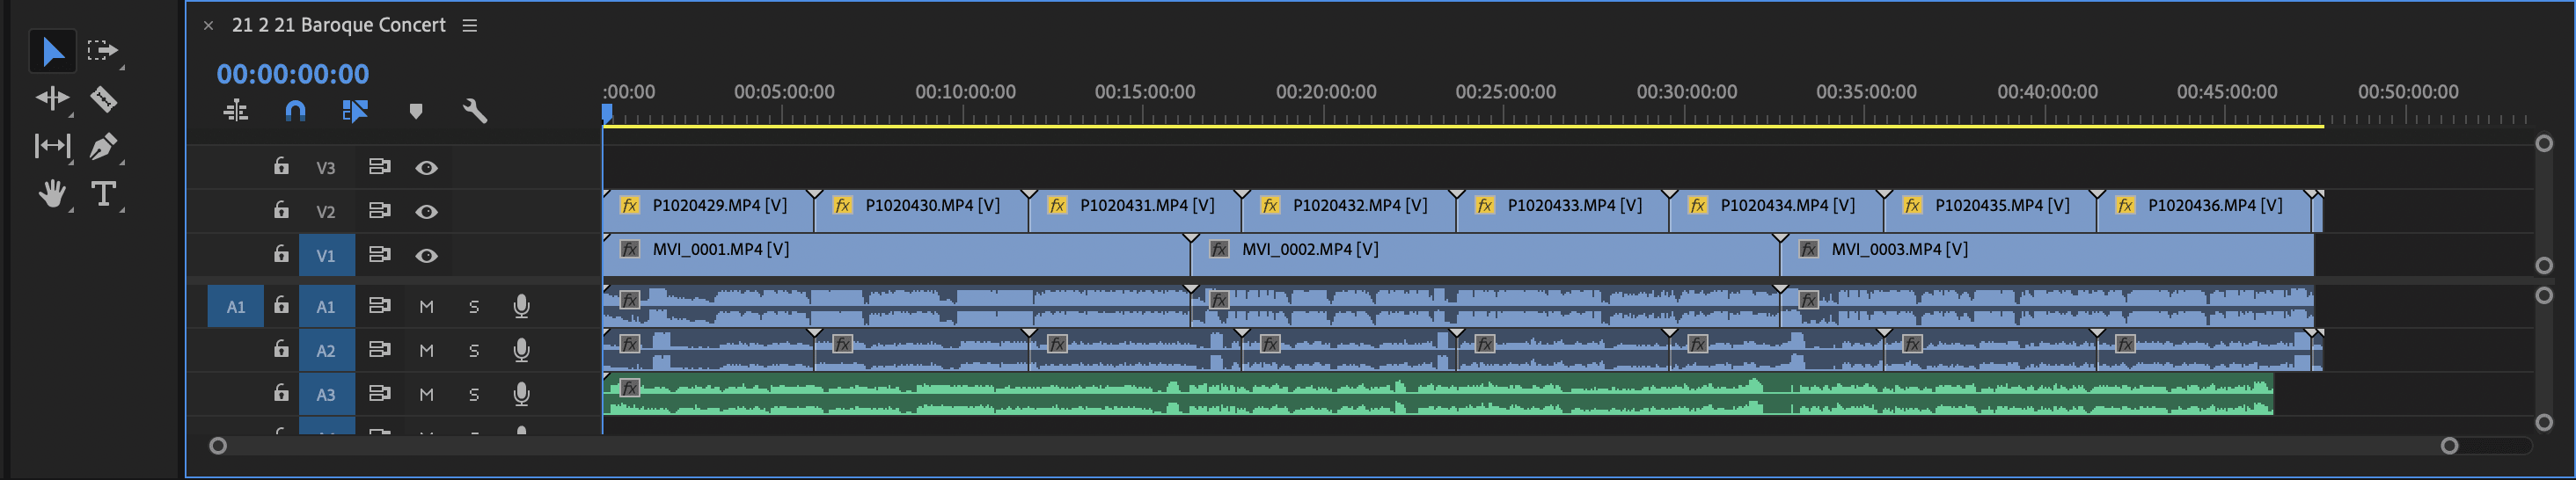Toggle sync lock on A2 track
Screen dimensions: 2576x480
(379, 350)
